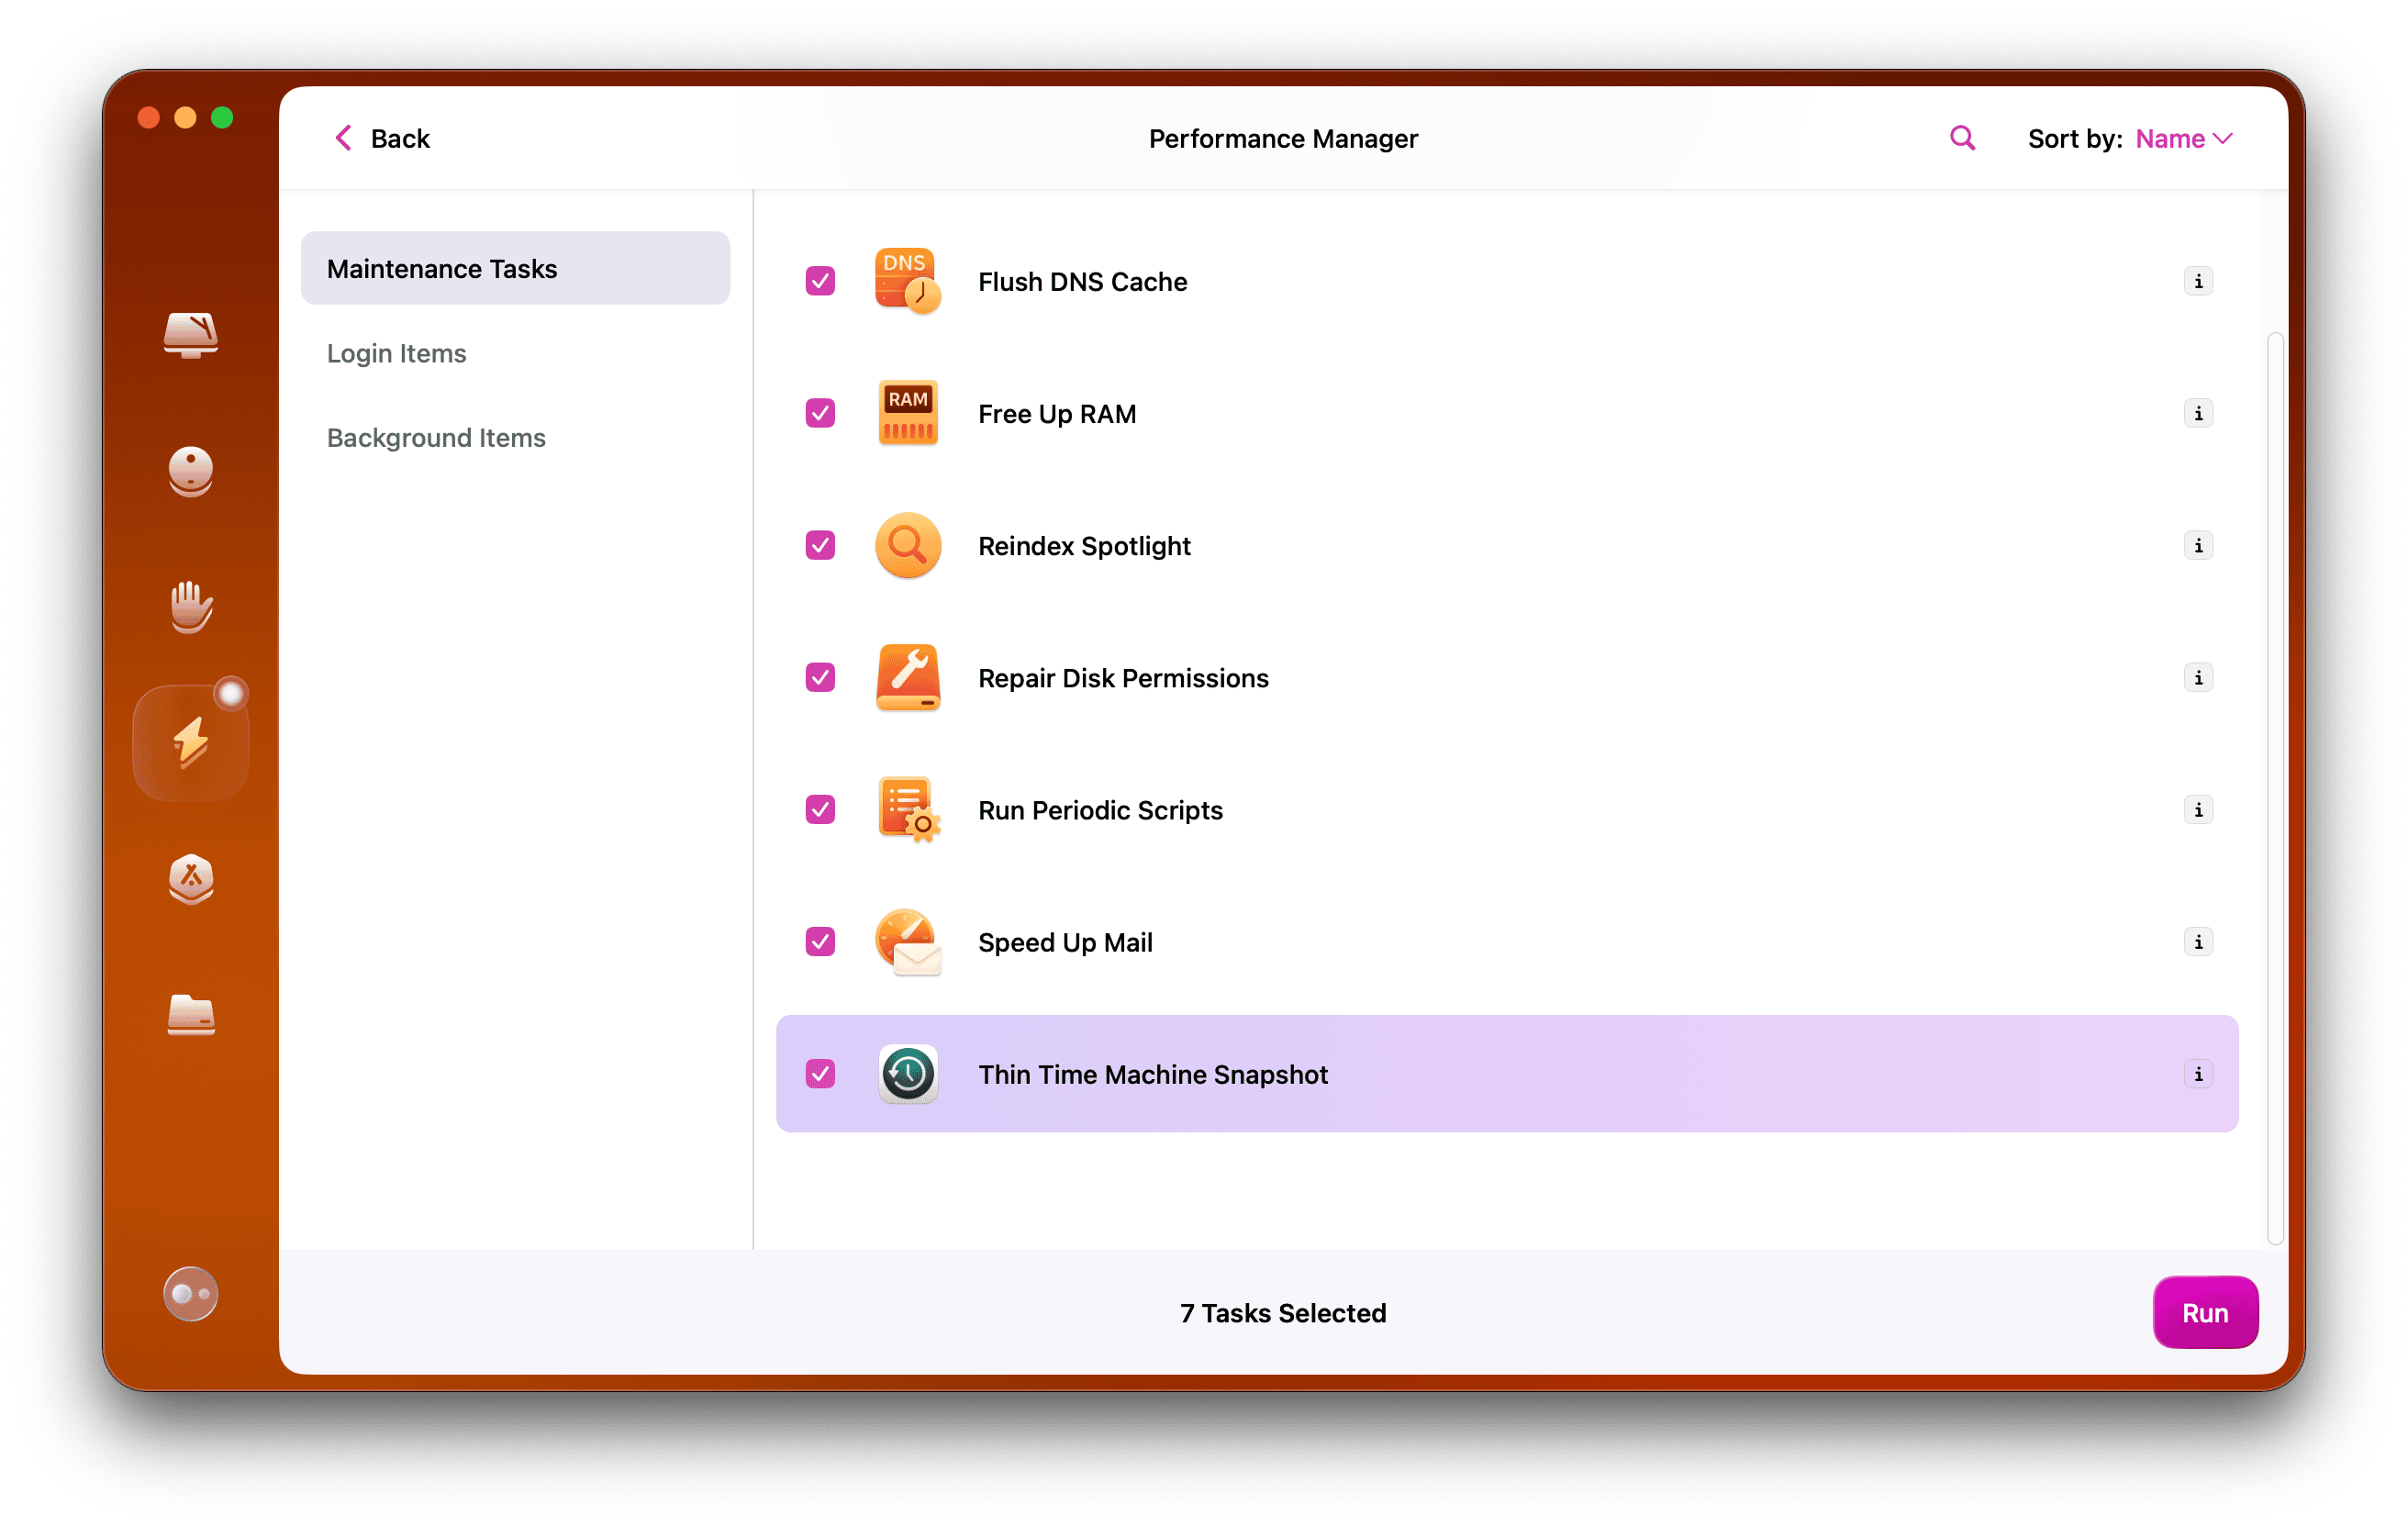This screenshot has height=1527, width=2408.
Task: Click the search magnifier icon
Action: (1962, 138)
